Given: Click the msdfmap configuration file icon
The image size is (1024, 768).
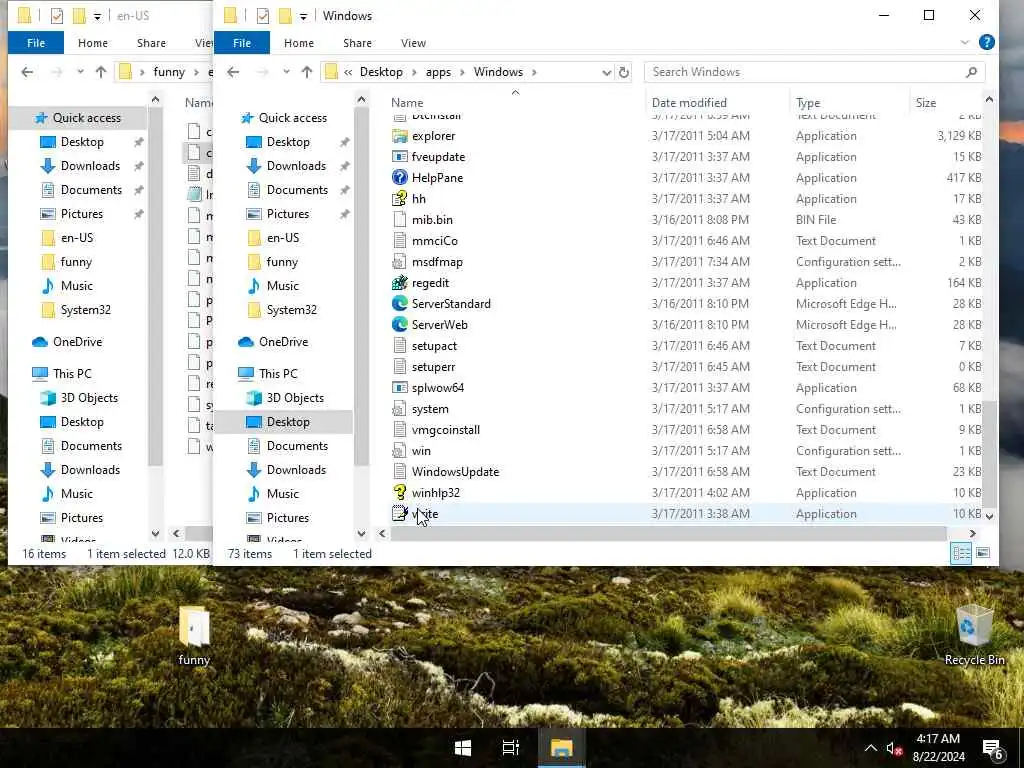Looking at the screenshot, I should [x=400, y=262].
